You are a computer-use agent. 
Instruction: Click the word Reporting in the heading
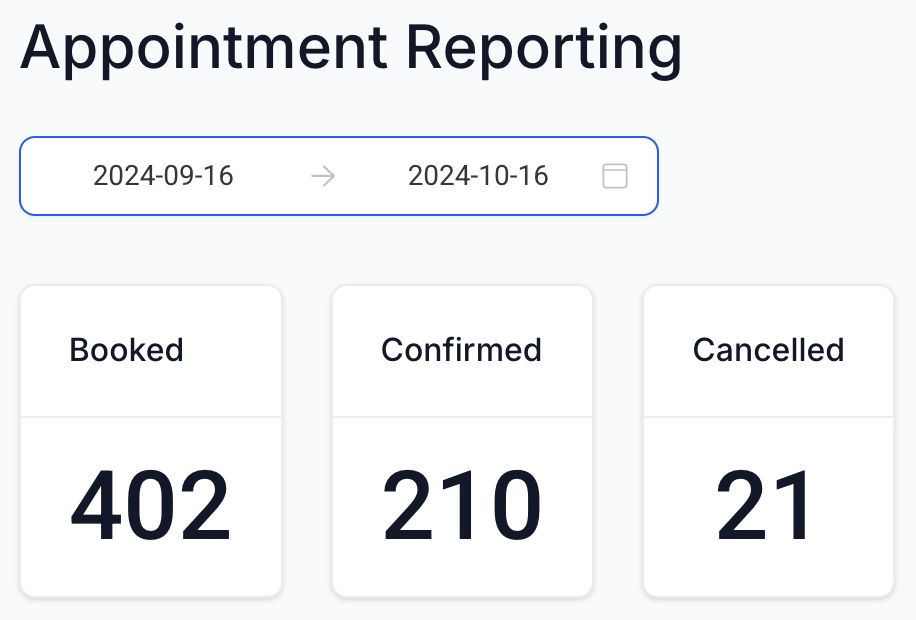click(x=545, y=47)
